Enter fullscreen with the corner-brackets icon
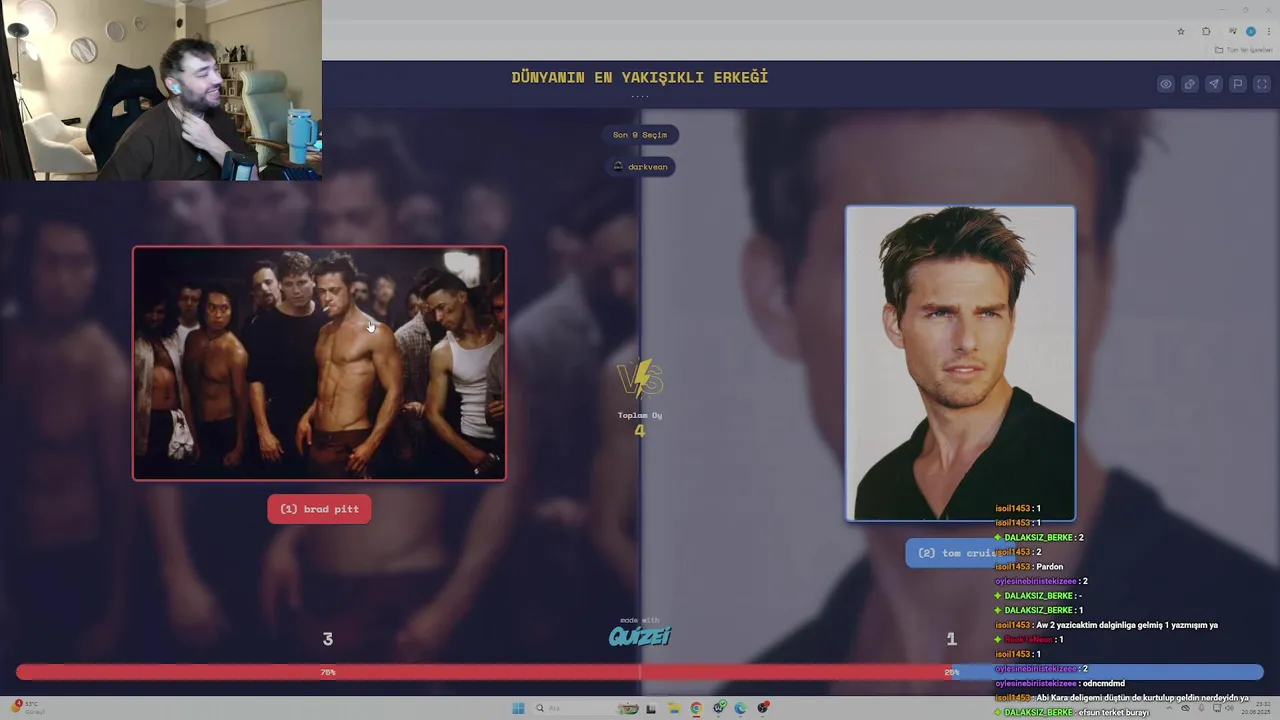Image resolution: width=1280 pixels, height=720 pixels. point(1262,84)
